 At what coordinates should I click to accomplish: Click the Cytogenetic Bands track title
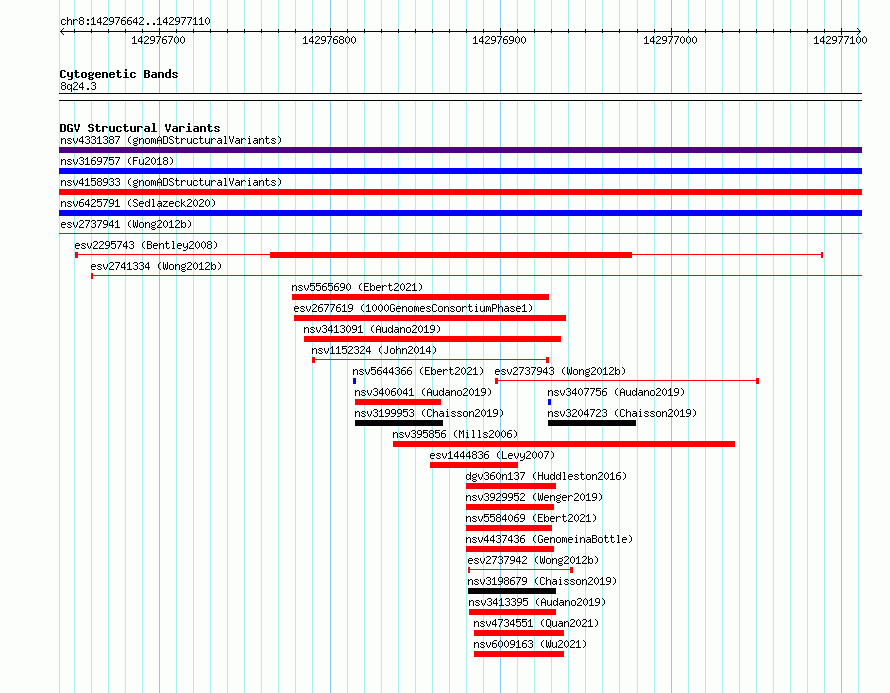[119, 74]
